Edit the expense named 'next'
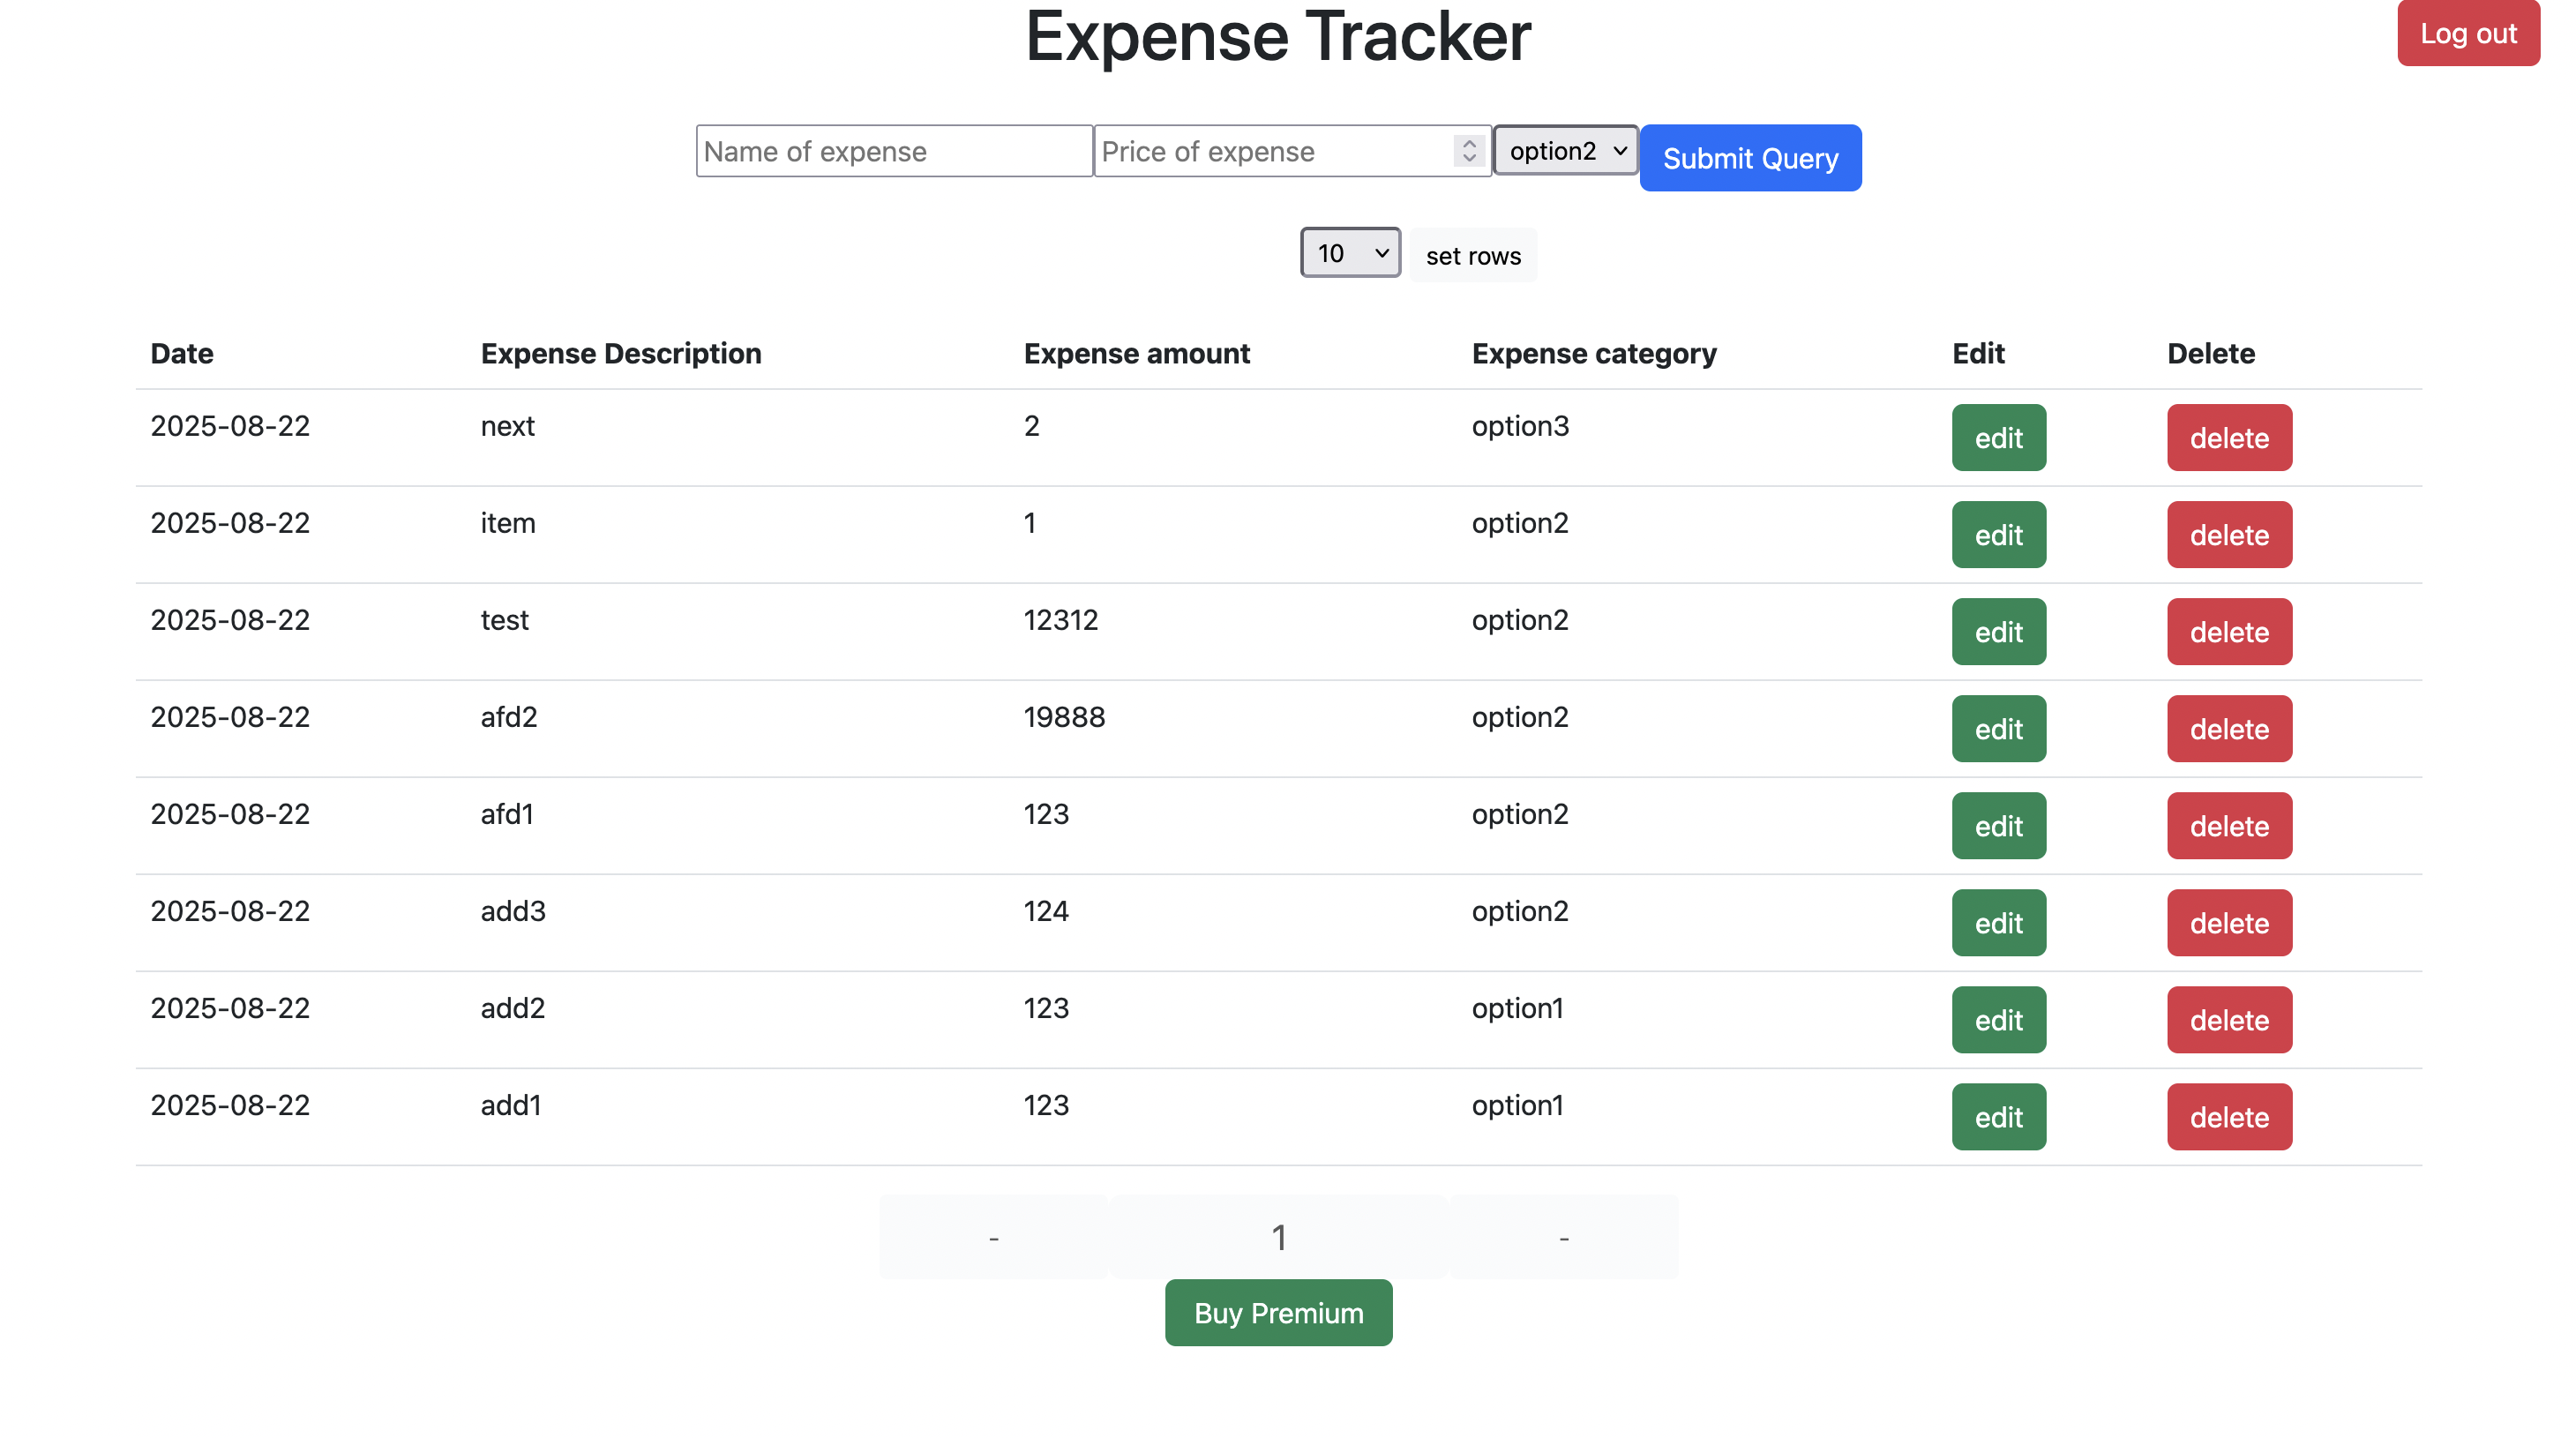 click(1997, 437)
